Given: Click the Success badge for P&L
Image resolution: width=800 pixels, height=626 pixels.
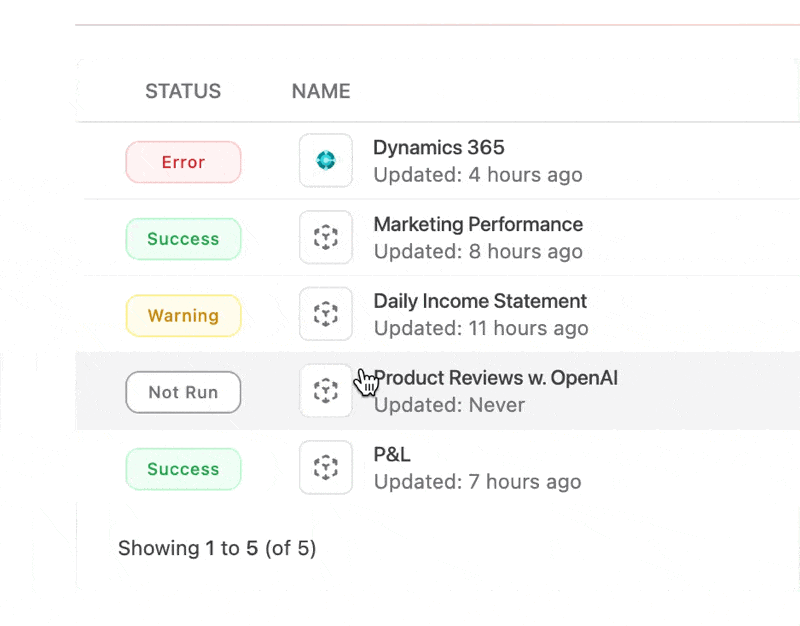Looking at the screenshot, I should (183, 469).
